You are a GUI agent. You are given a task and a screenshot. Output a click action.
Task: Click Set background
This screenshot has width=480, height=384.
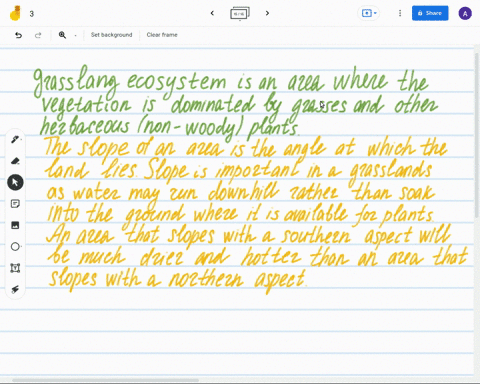click(111, 35)
